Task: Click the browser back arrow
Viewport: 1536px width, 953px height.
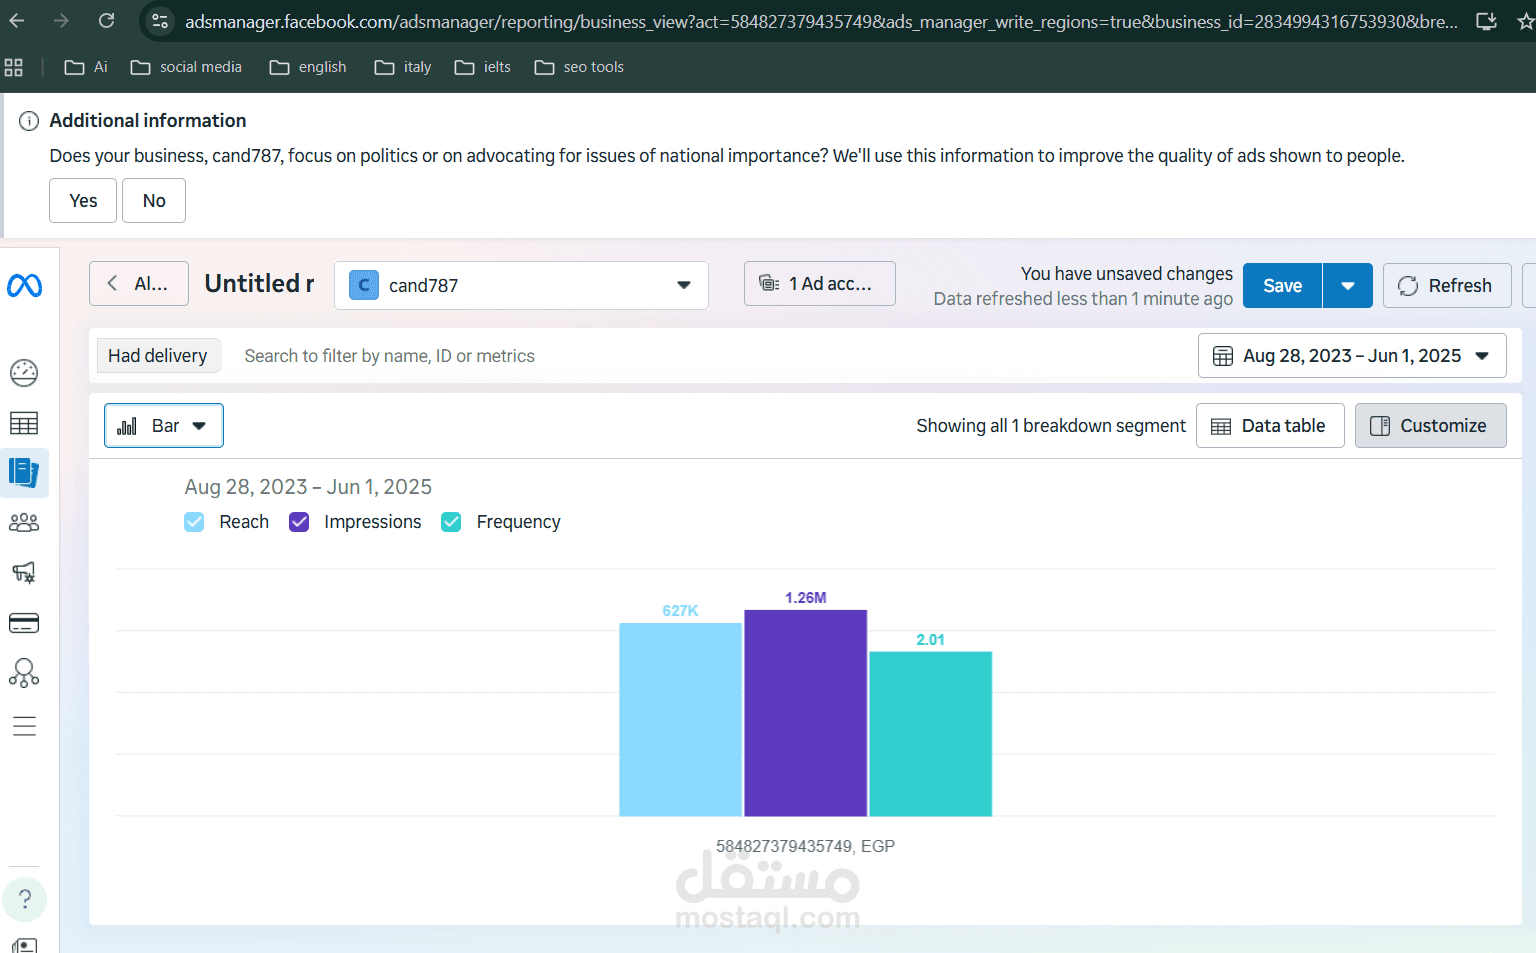Action: [x=16, y=21]
